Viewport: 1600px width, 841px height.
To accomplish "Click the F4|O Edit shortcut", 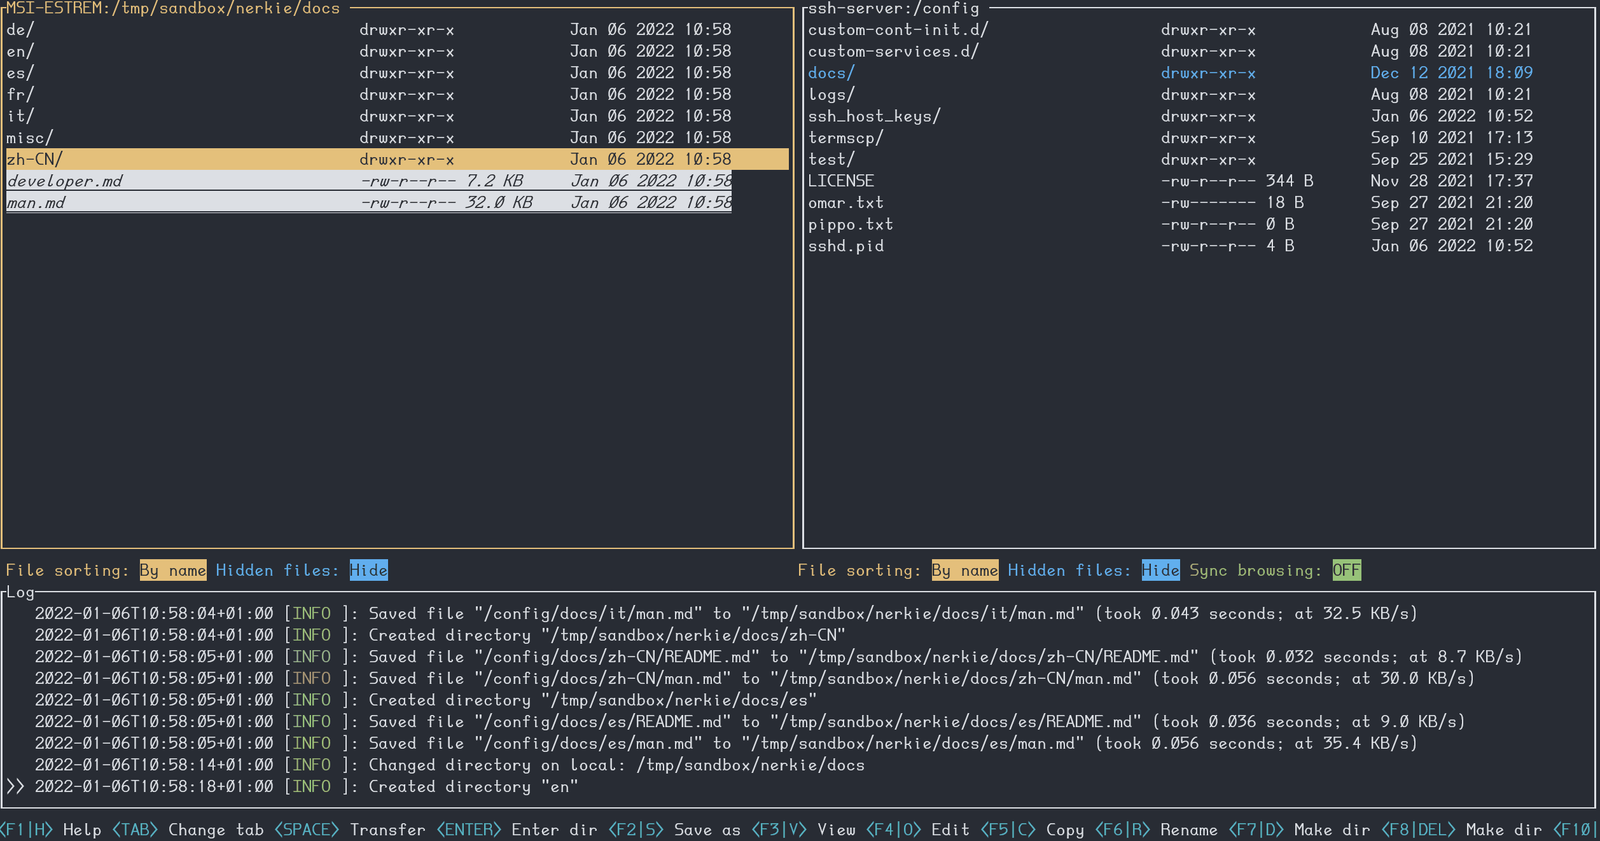I will tap(918, 830).
